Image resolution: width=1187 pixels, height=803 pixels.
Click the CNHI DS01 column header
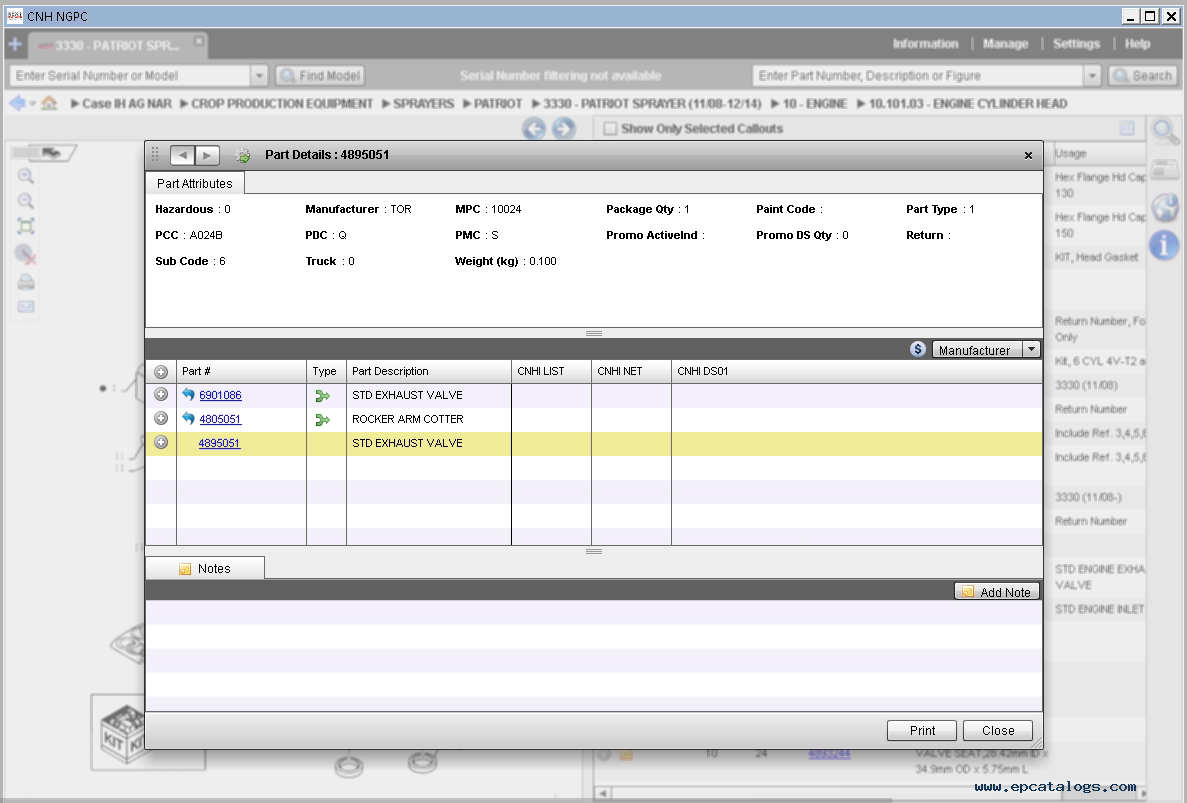point(856,372)
